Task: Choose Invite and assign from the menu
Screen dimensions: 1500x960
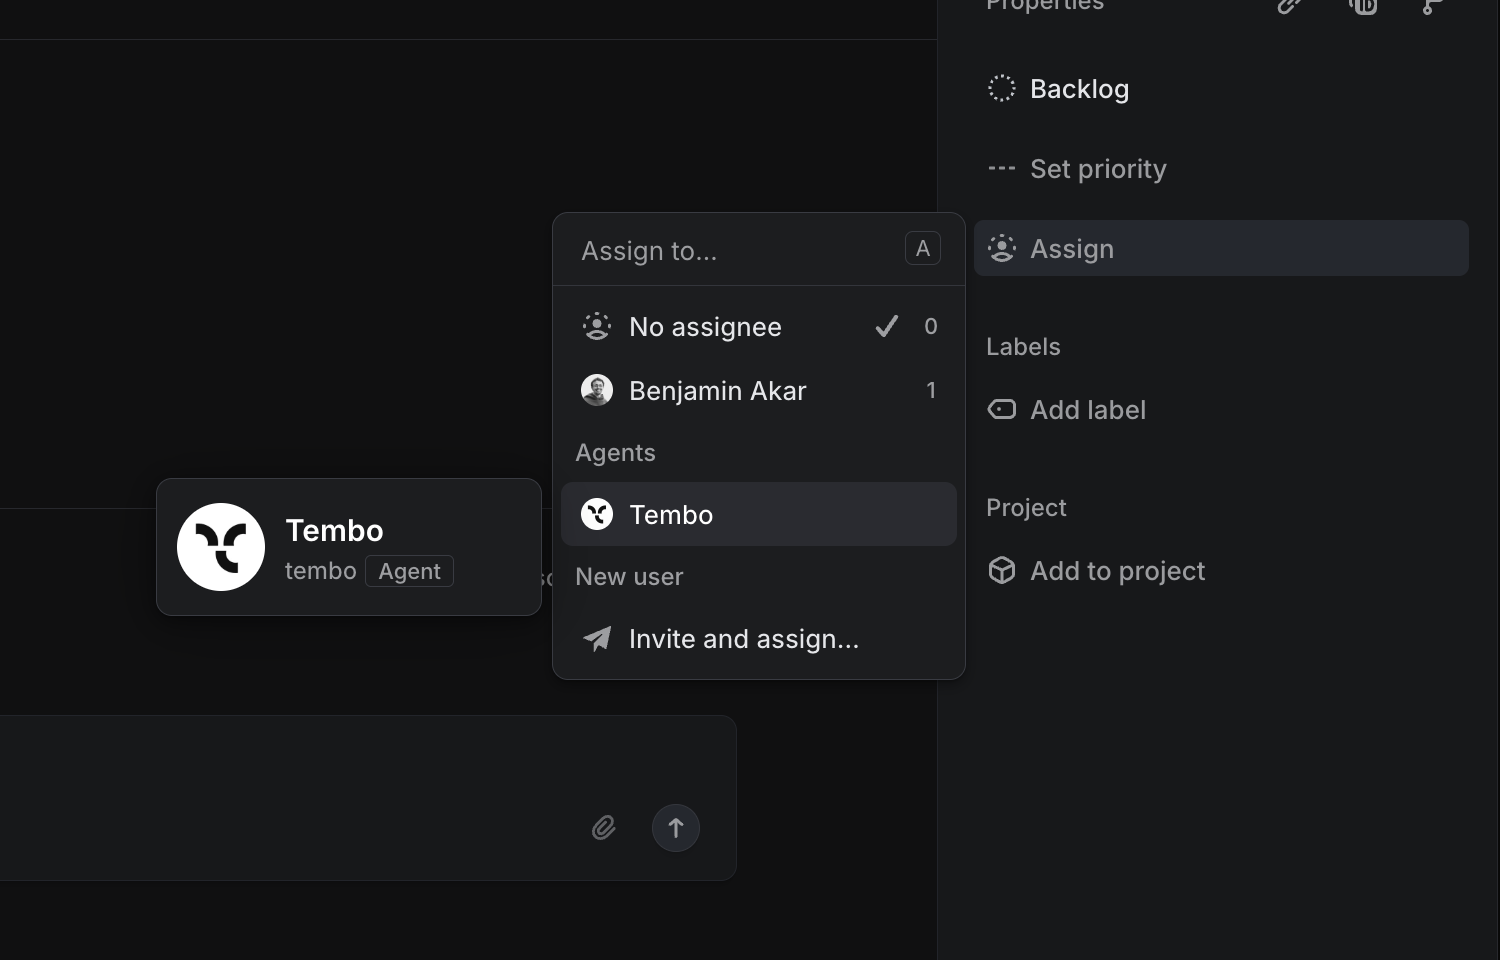Action: click(x=743, y=639)
